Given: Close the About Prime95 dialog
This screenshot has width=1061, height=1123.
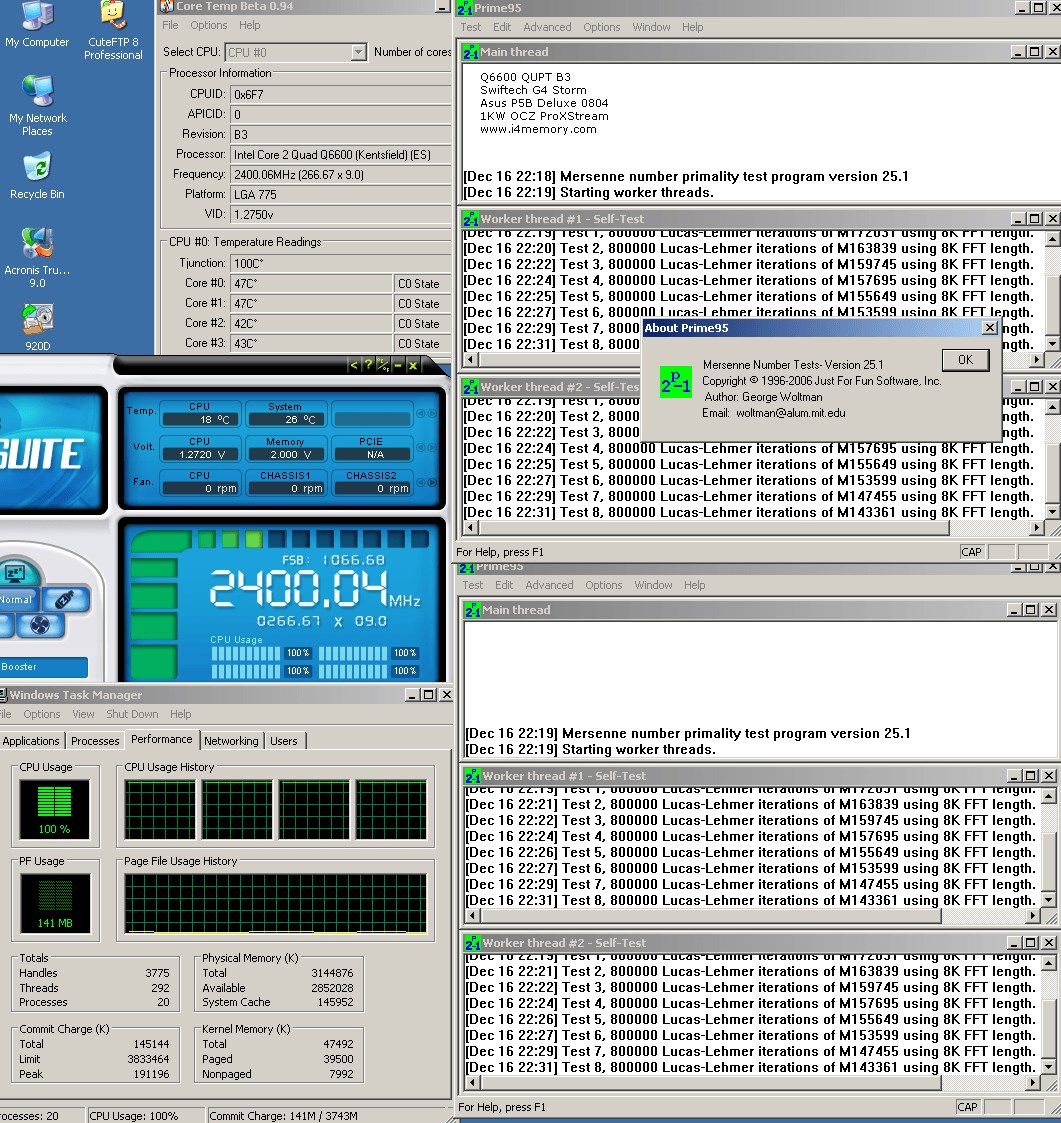Looking at the screenshot, I should 989,327.
